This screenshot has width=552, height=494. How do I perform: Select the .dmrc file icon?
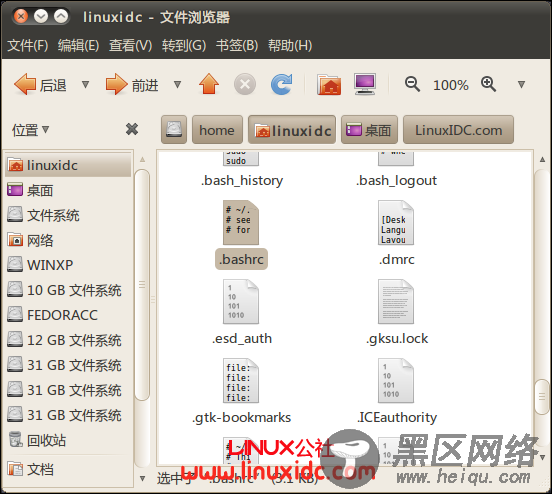coord(396,223)
